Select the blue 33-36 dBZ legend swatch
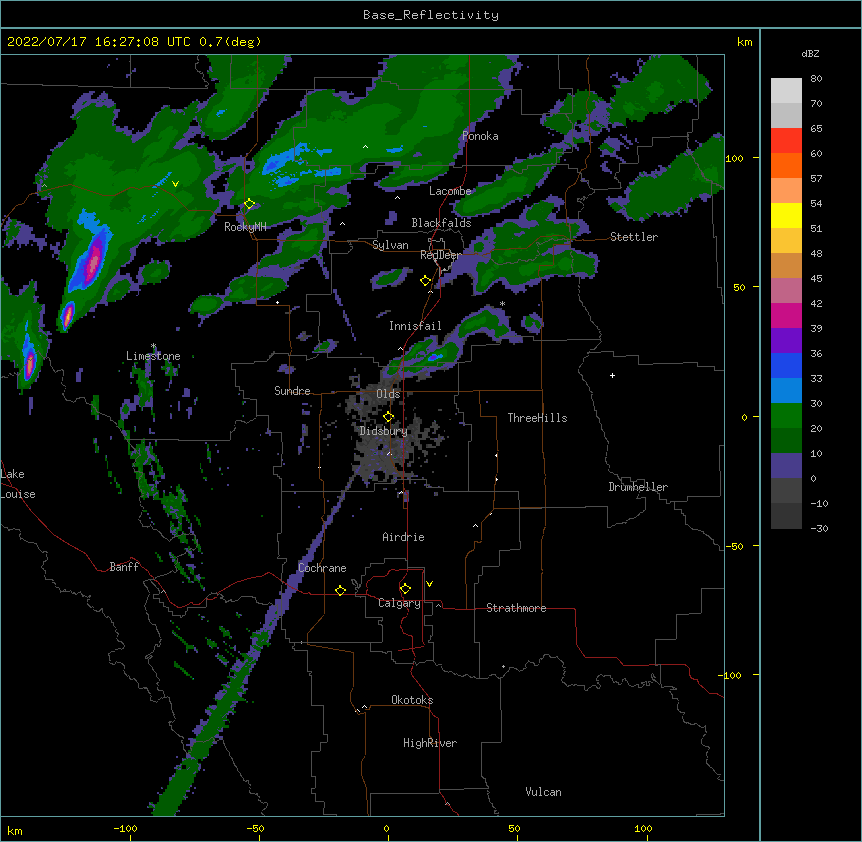 [786, 365]
